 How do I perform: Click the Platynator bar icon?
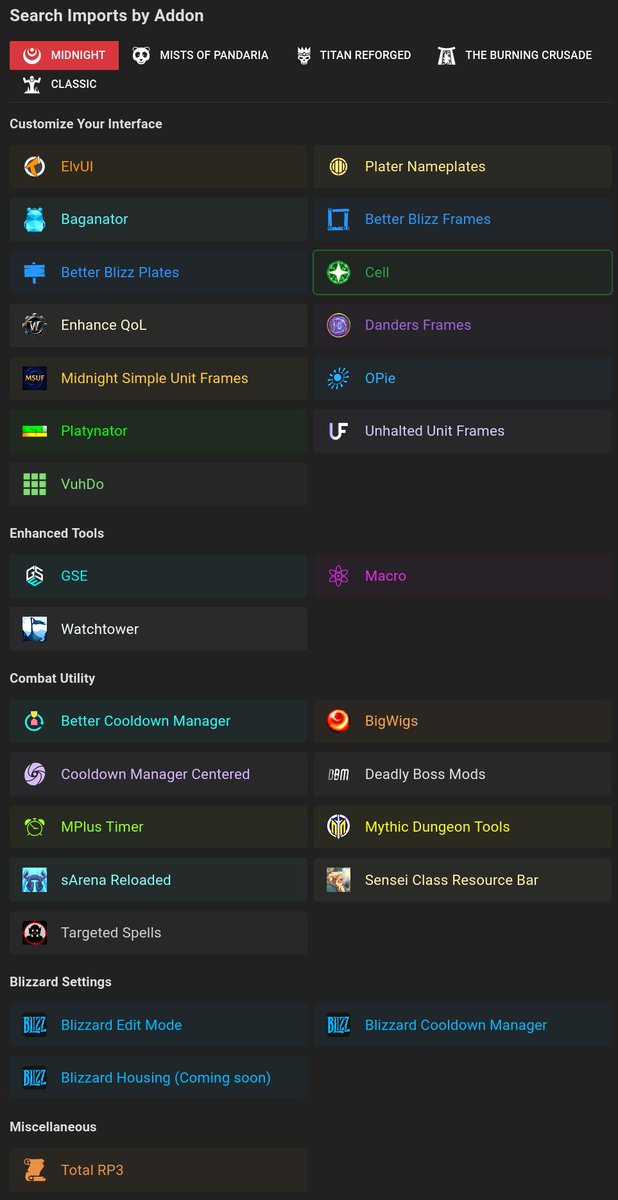pyautogui.click(x=35, y=432)
